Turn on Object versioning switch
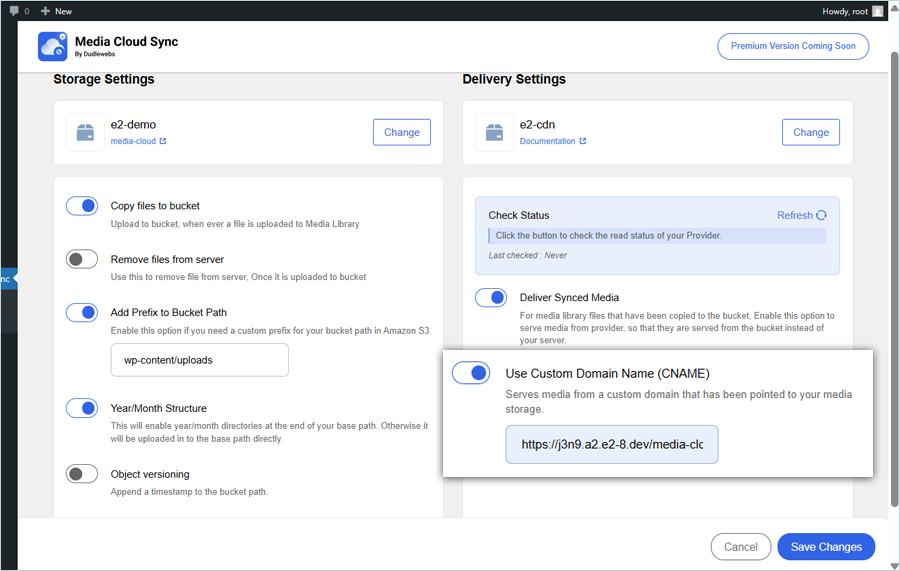 coord(82,474)
